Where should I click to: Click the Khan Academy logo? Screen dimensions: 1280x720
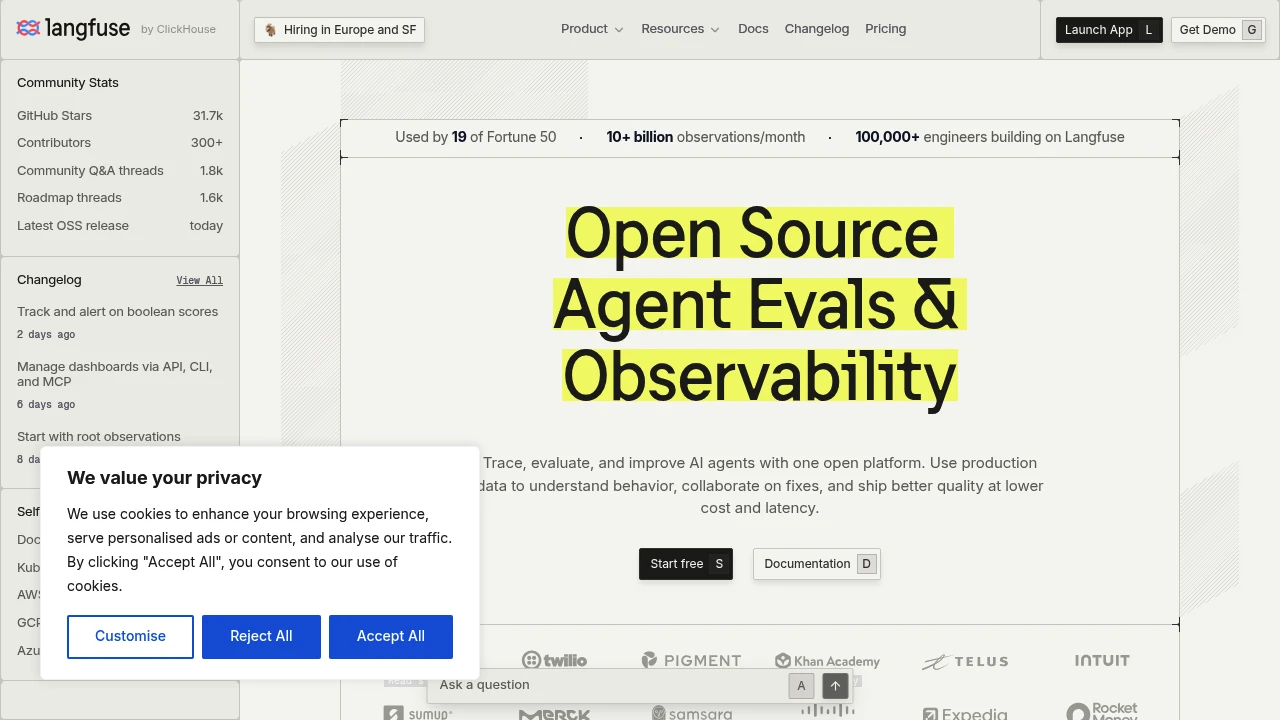click(827, 661)
